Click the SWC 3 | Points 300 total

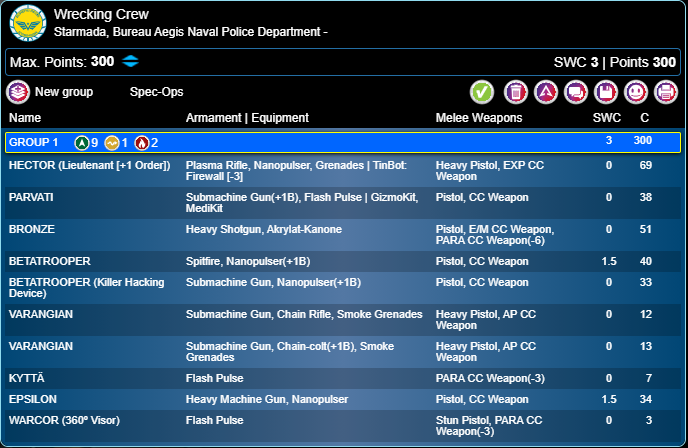click(615, 62)
